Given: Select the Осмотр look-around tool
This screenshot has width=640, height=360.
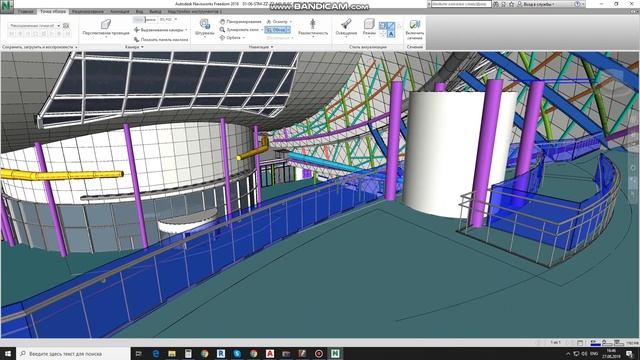Looking at the screenshot, I should point(277,21).
